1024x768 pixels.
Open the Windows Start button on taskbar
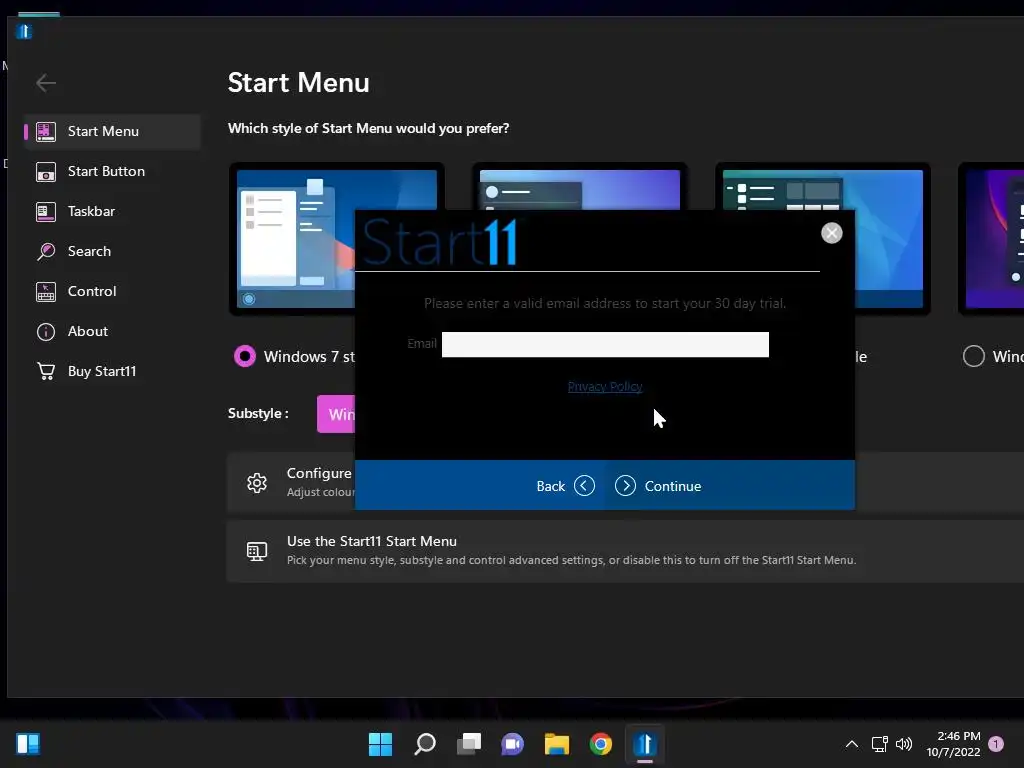click(x=380, y=744)
